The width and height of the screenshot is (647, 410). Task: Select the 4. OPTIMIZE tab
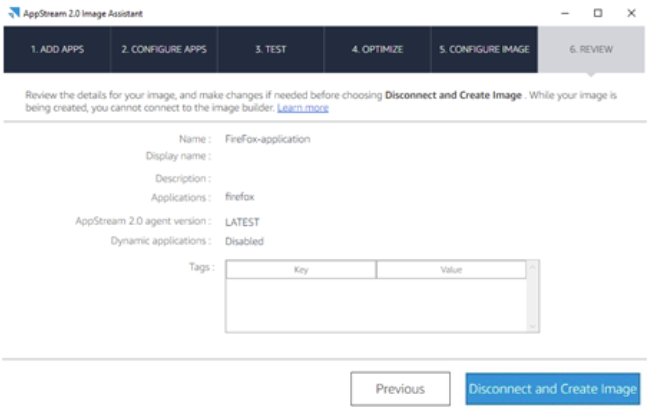378,49
